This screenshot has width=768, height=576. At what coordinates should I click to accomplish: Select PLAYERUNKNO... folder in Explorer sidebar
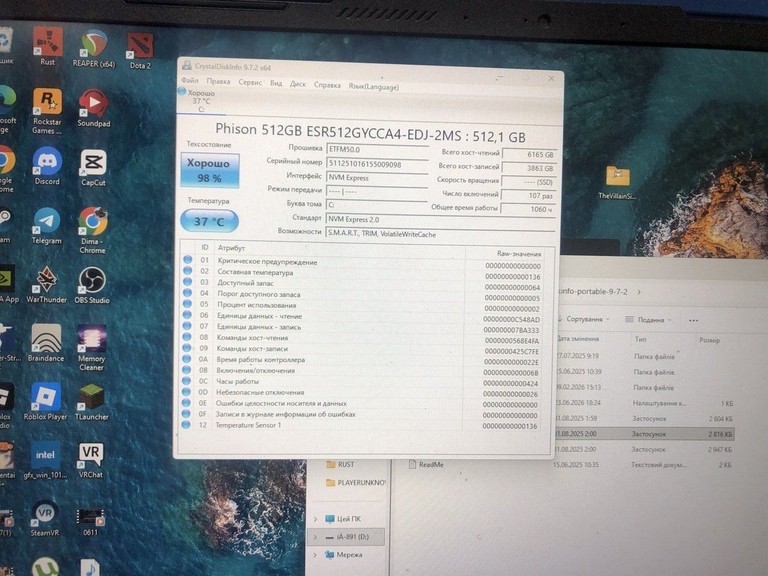pos(356,483)
